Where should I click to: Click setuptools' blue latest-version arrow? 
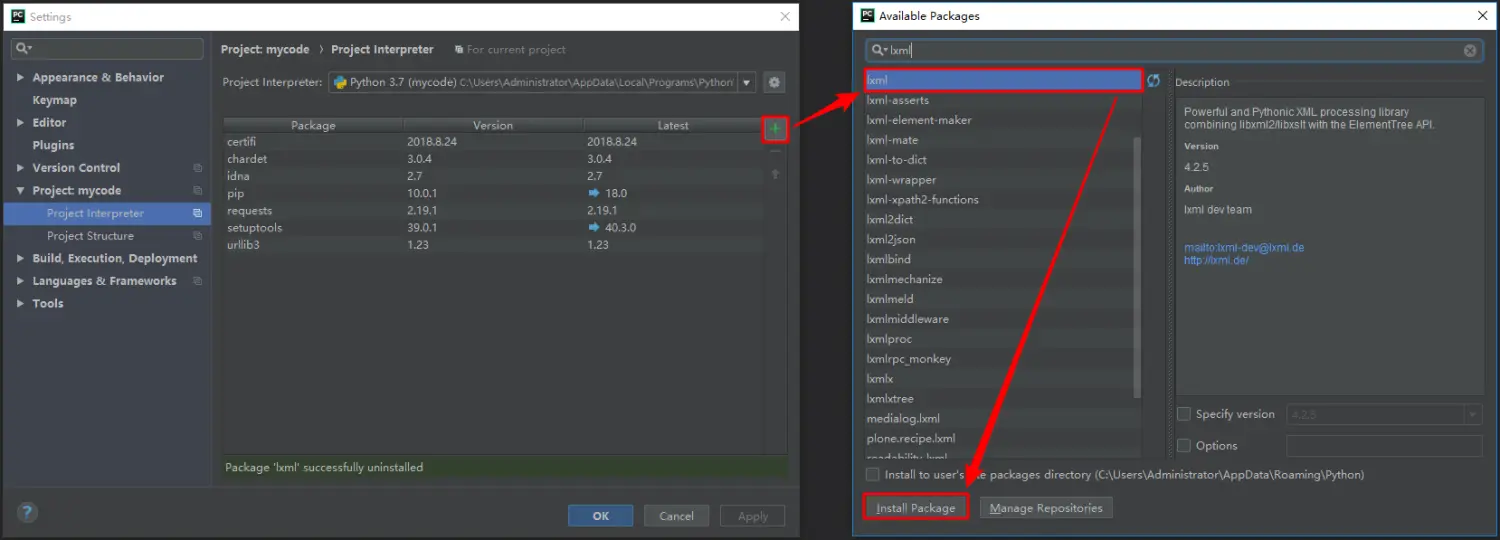point(595,228)
